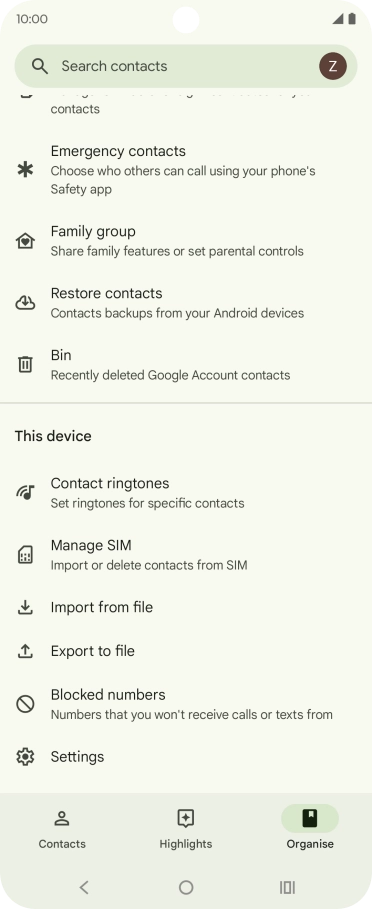Tap the Settings gear icon
The width and height of the screenshot is (372, 909).
(x=25, y=757)
